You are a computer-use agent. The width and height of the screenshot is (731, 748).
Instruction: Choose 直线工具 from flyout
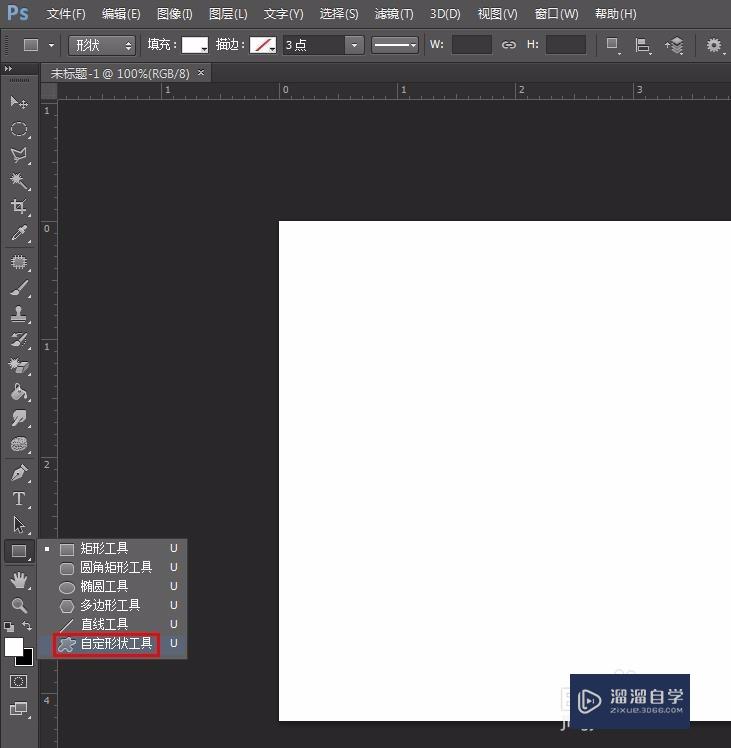pyautogui.click(x=113, y=624)
